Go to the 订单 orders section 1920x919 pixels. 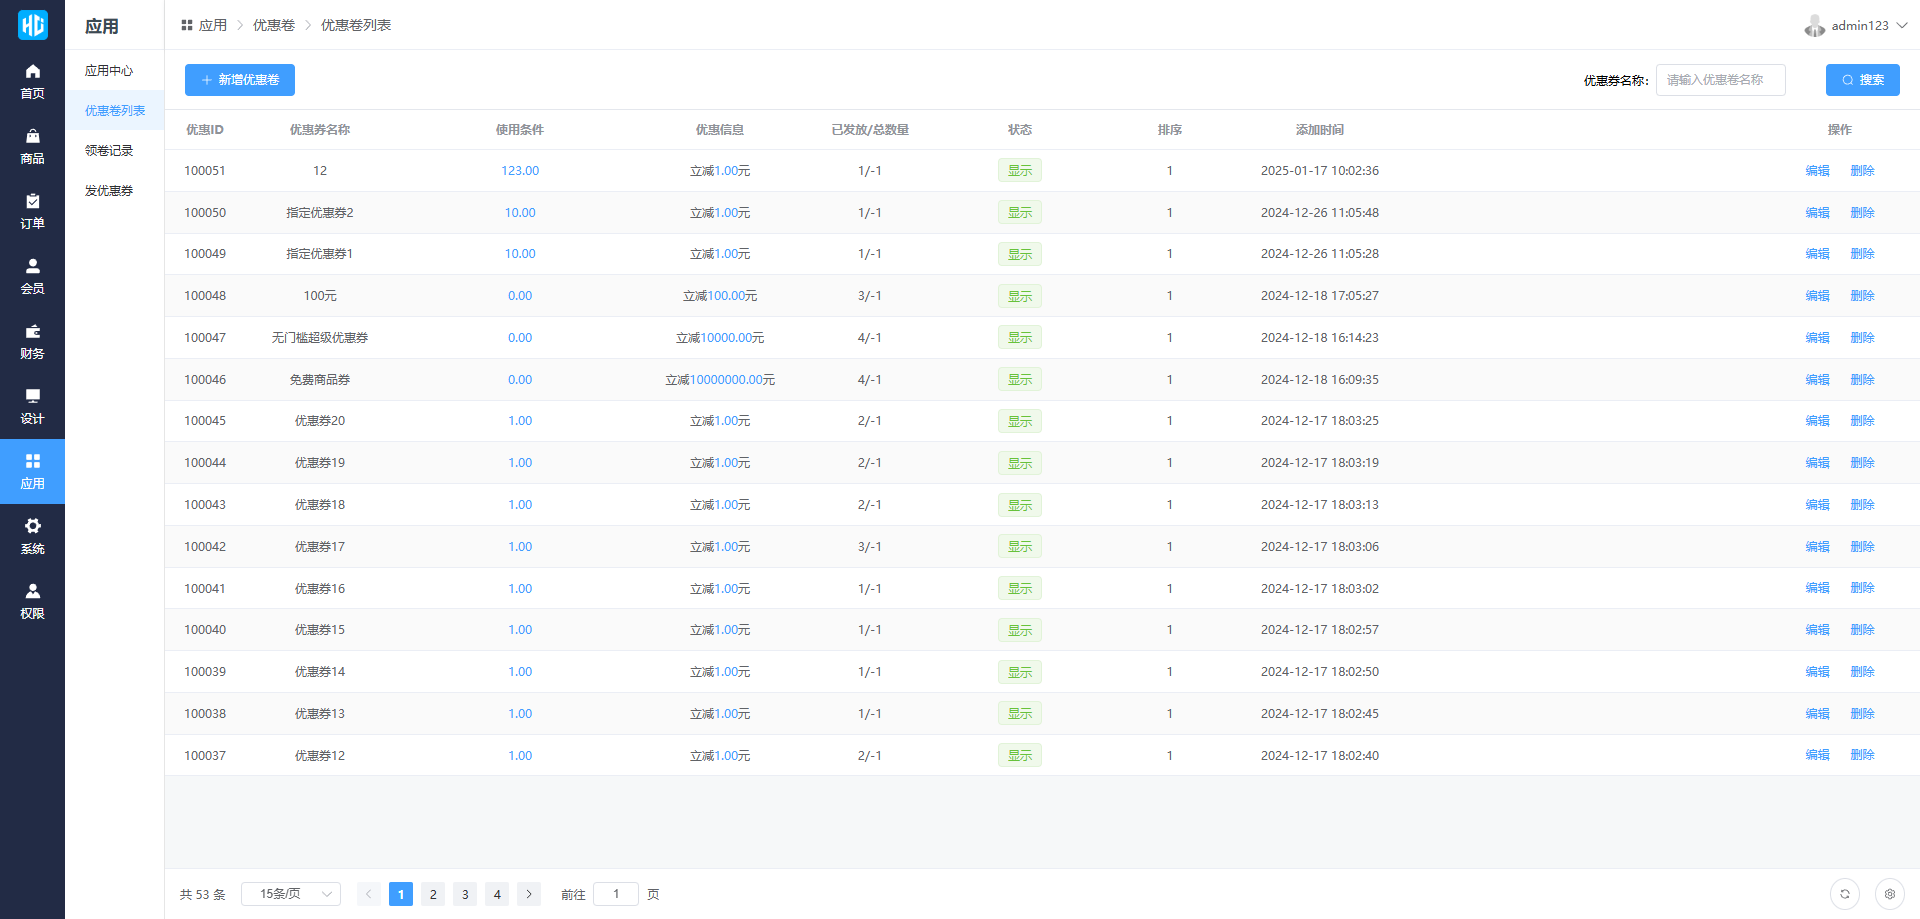coord(32,211)
